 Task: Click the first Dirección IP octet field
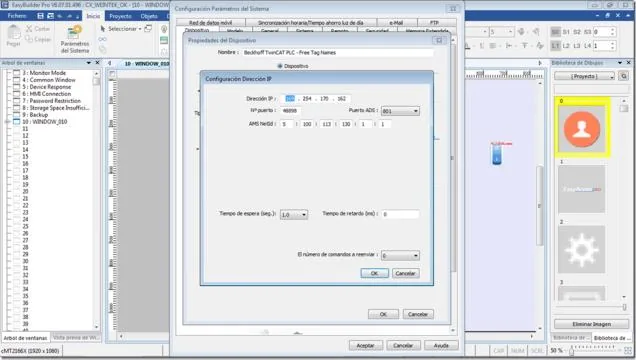[x=290, y=99]
